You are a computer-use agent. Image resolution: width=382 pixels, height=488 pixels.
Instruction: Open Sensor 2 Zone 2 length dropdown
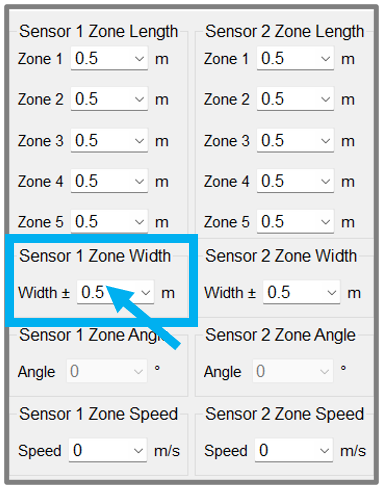coord(295,99)
